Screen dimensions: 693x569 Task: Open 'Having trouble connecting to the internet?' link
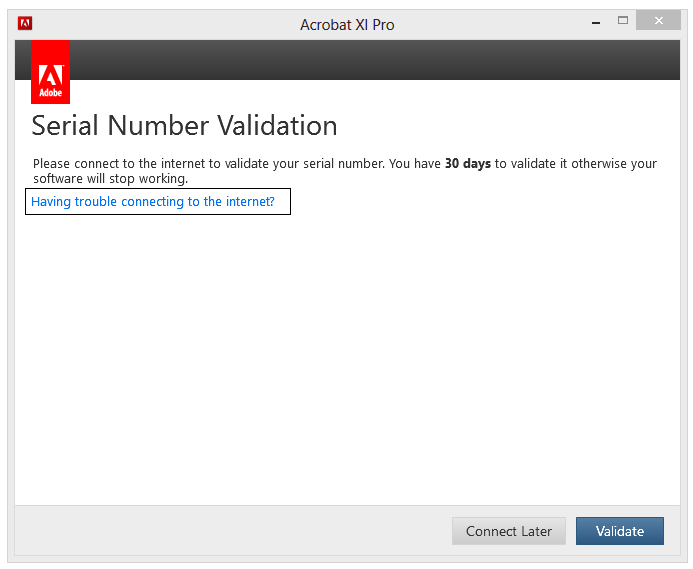point(153,202)
